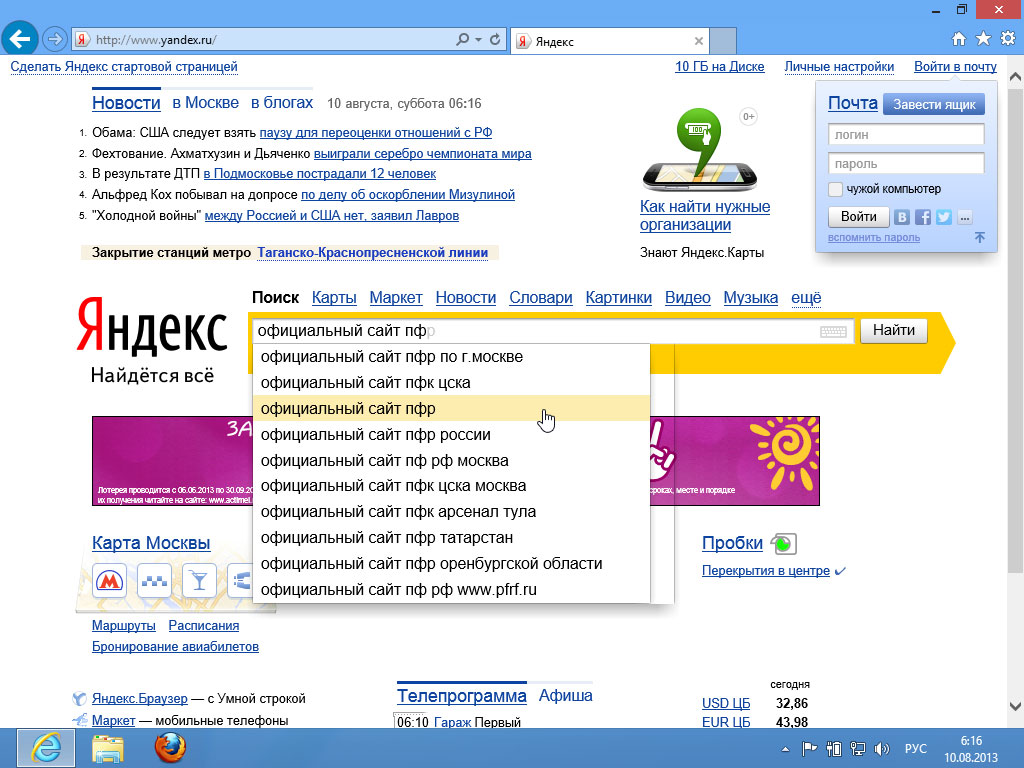Click the cocktail bars map icon
Viewport: 1024px width, 768px height.
click(199, 581)
